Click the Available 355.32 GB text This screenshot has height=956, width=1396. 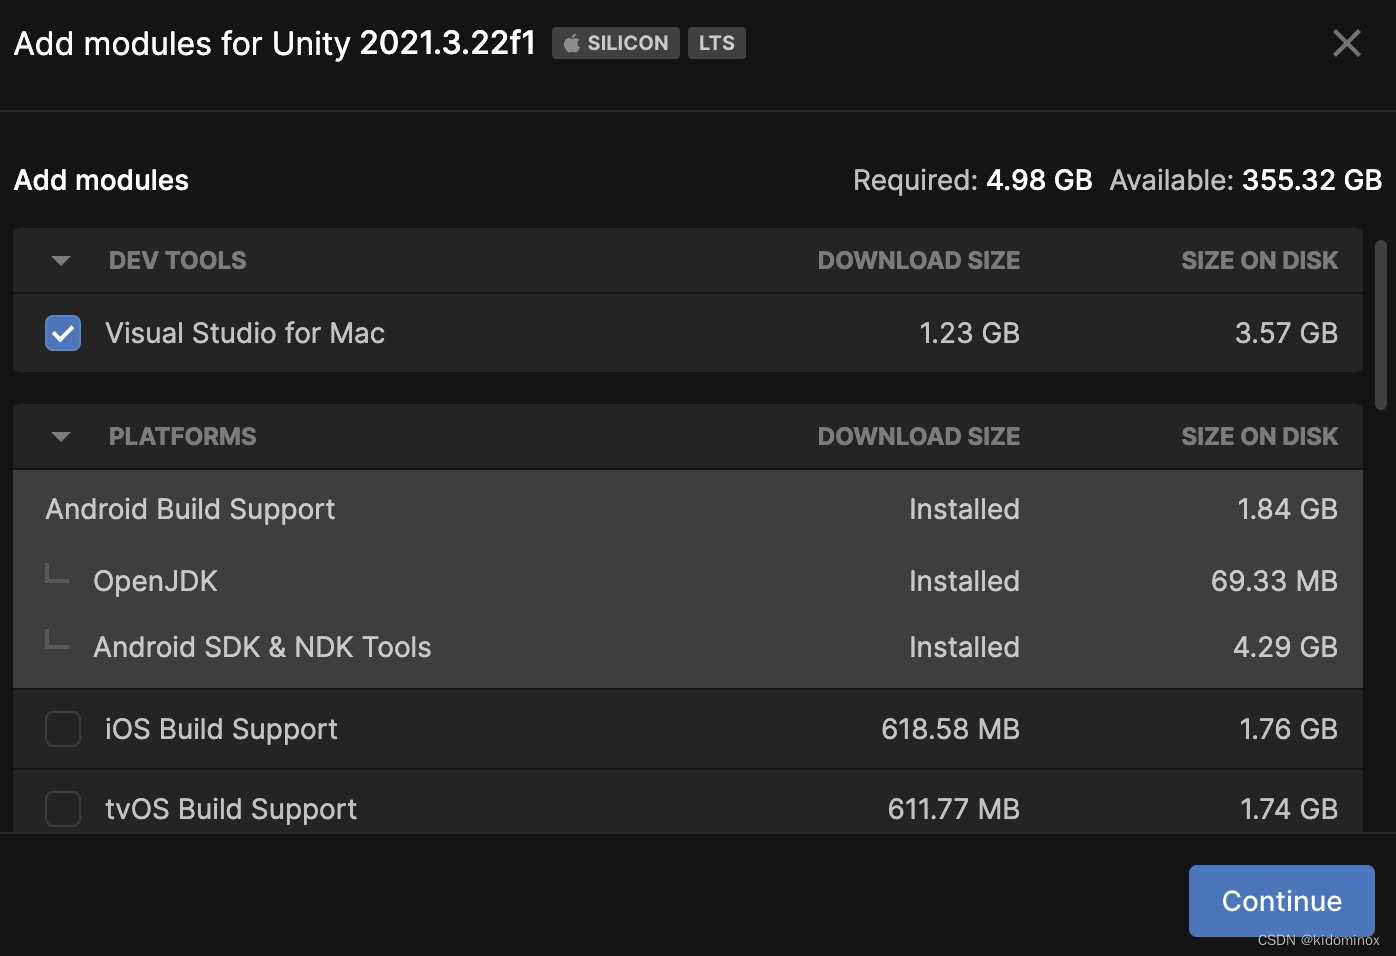point(1246,180)
